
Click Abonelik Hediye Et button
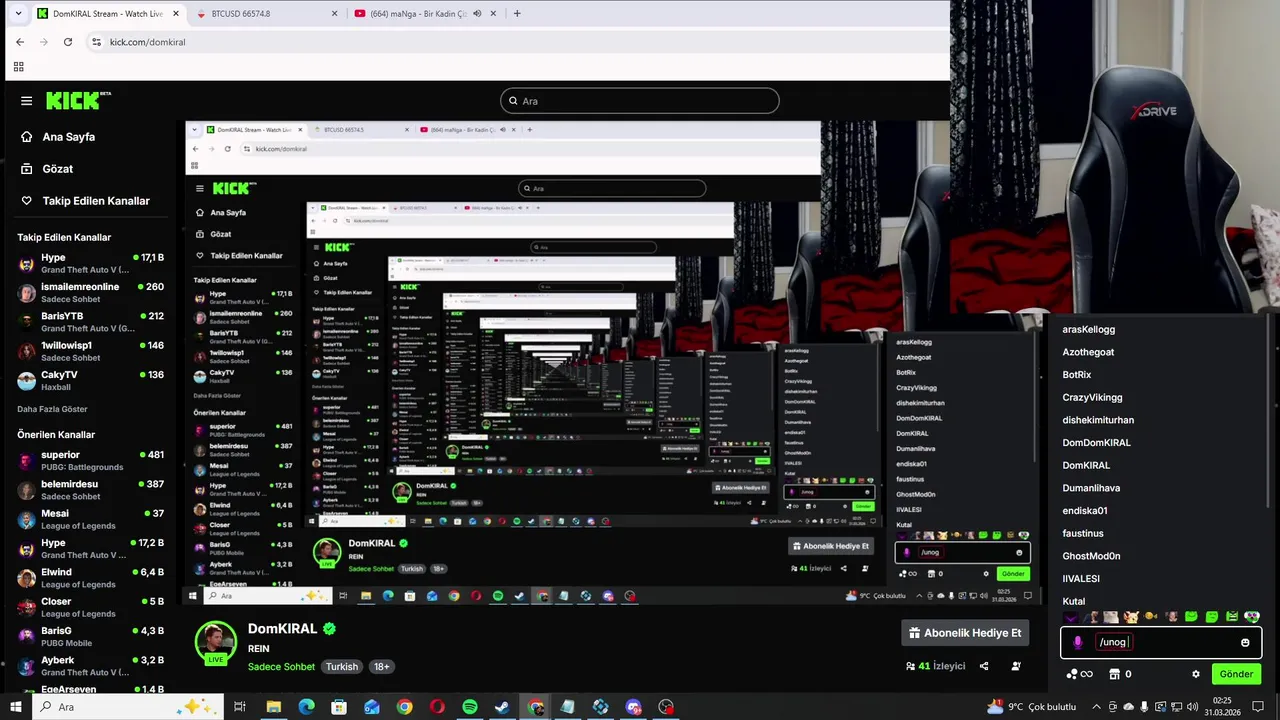click(965, 633)
